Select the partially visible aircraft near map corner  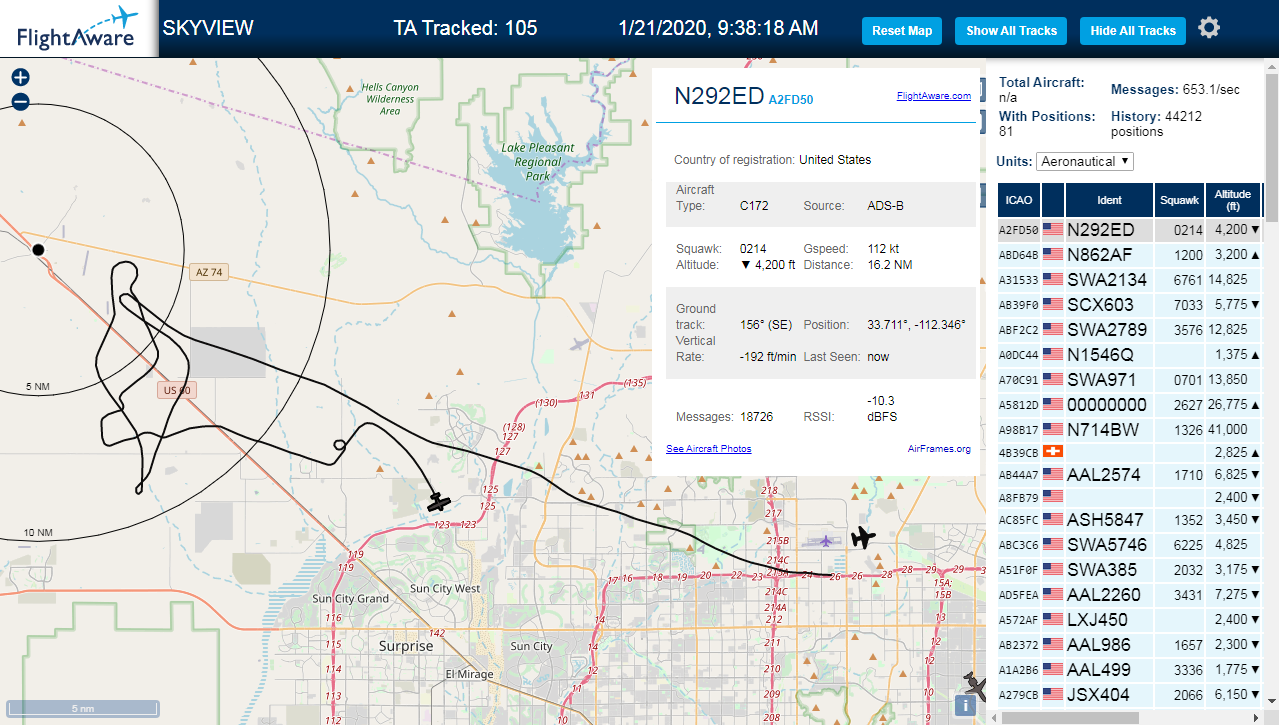tap(975, 685)
